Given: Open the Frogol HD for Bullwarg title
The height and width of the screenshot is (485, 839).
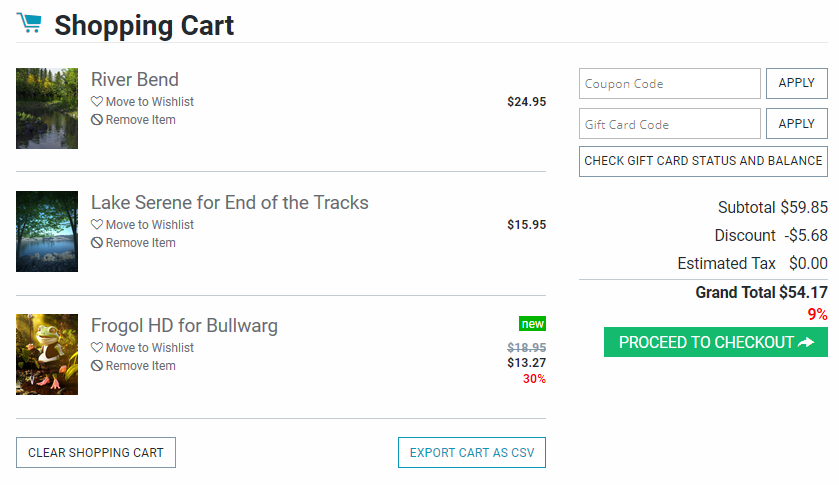Looking at the screenshot, I should pos(184,326).
